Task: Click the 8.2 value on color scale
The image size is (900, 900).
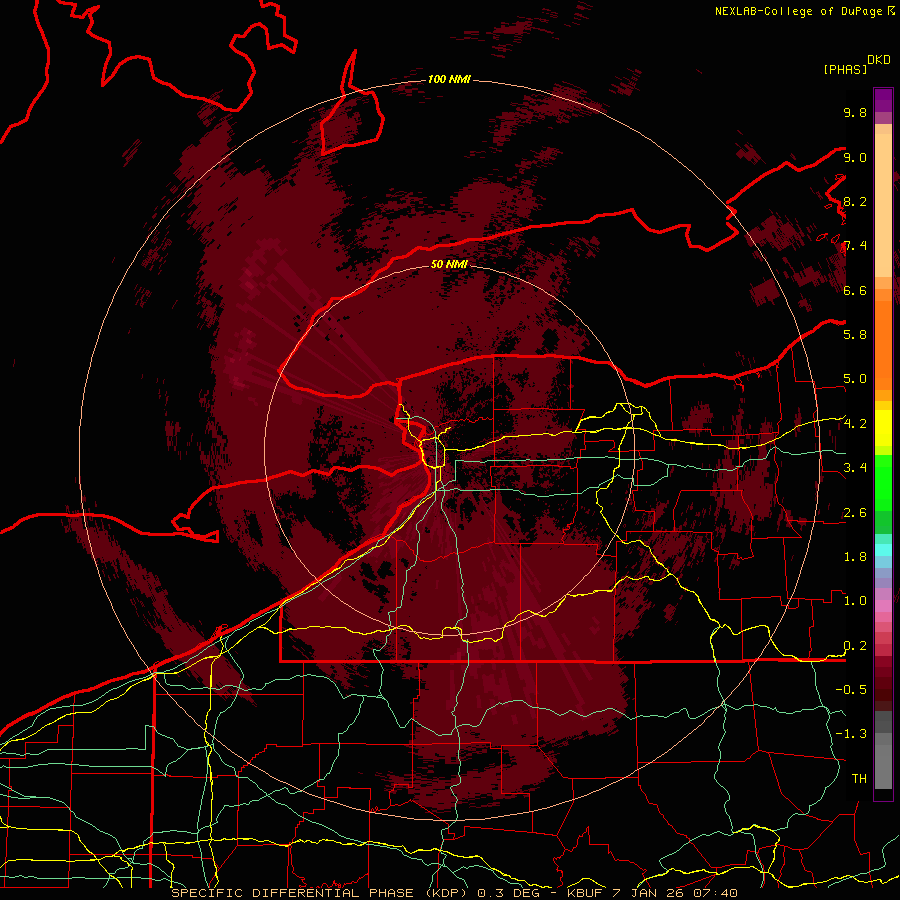Action: click(855, 201)
